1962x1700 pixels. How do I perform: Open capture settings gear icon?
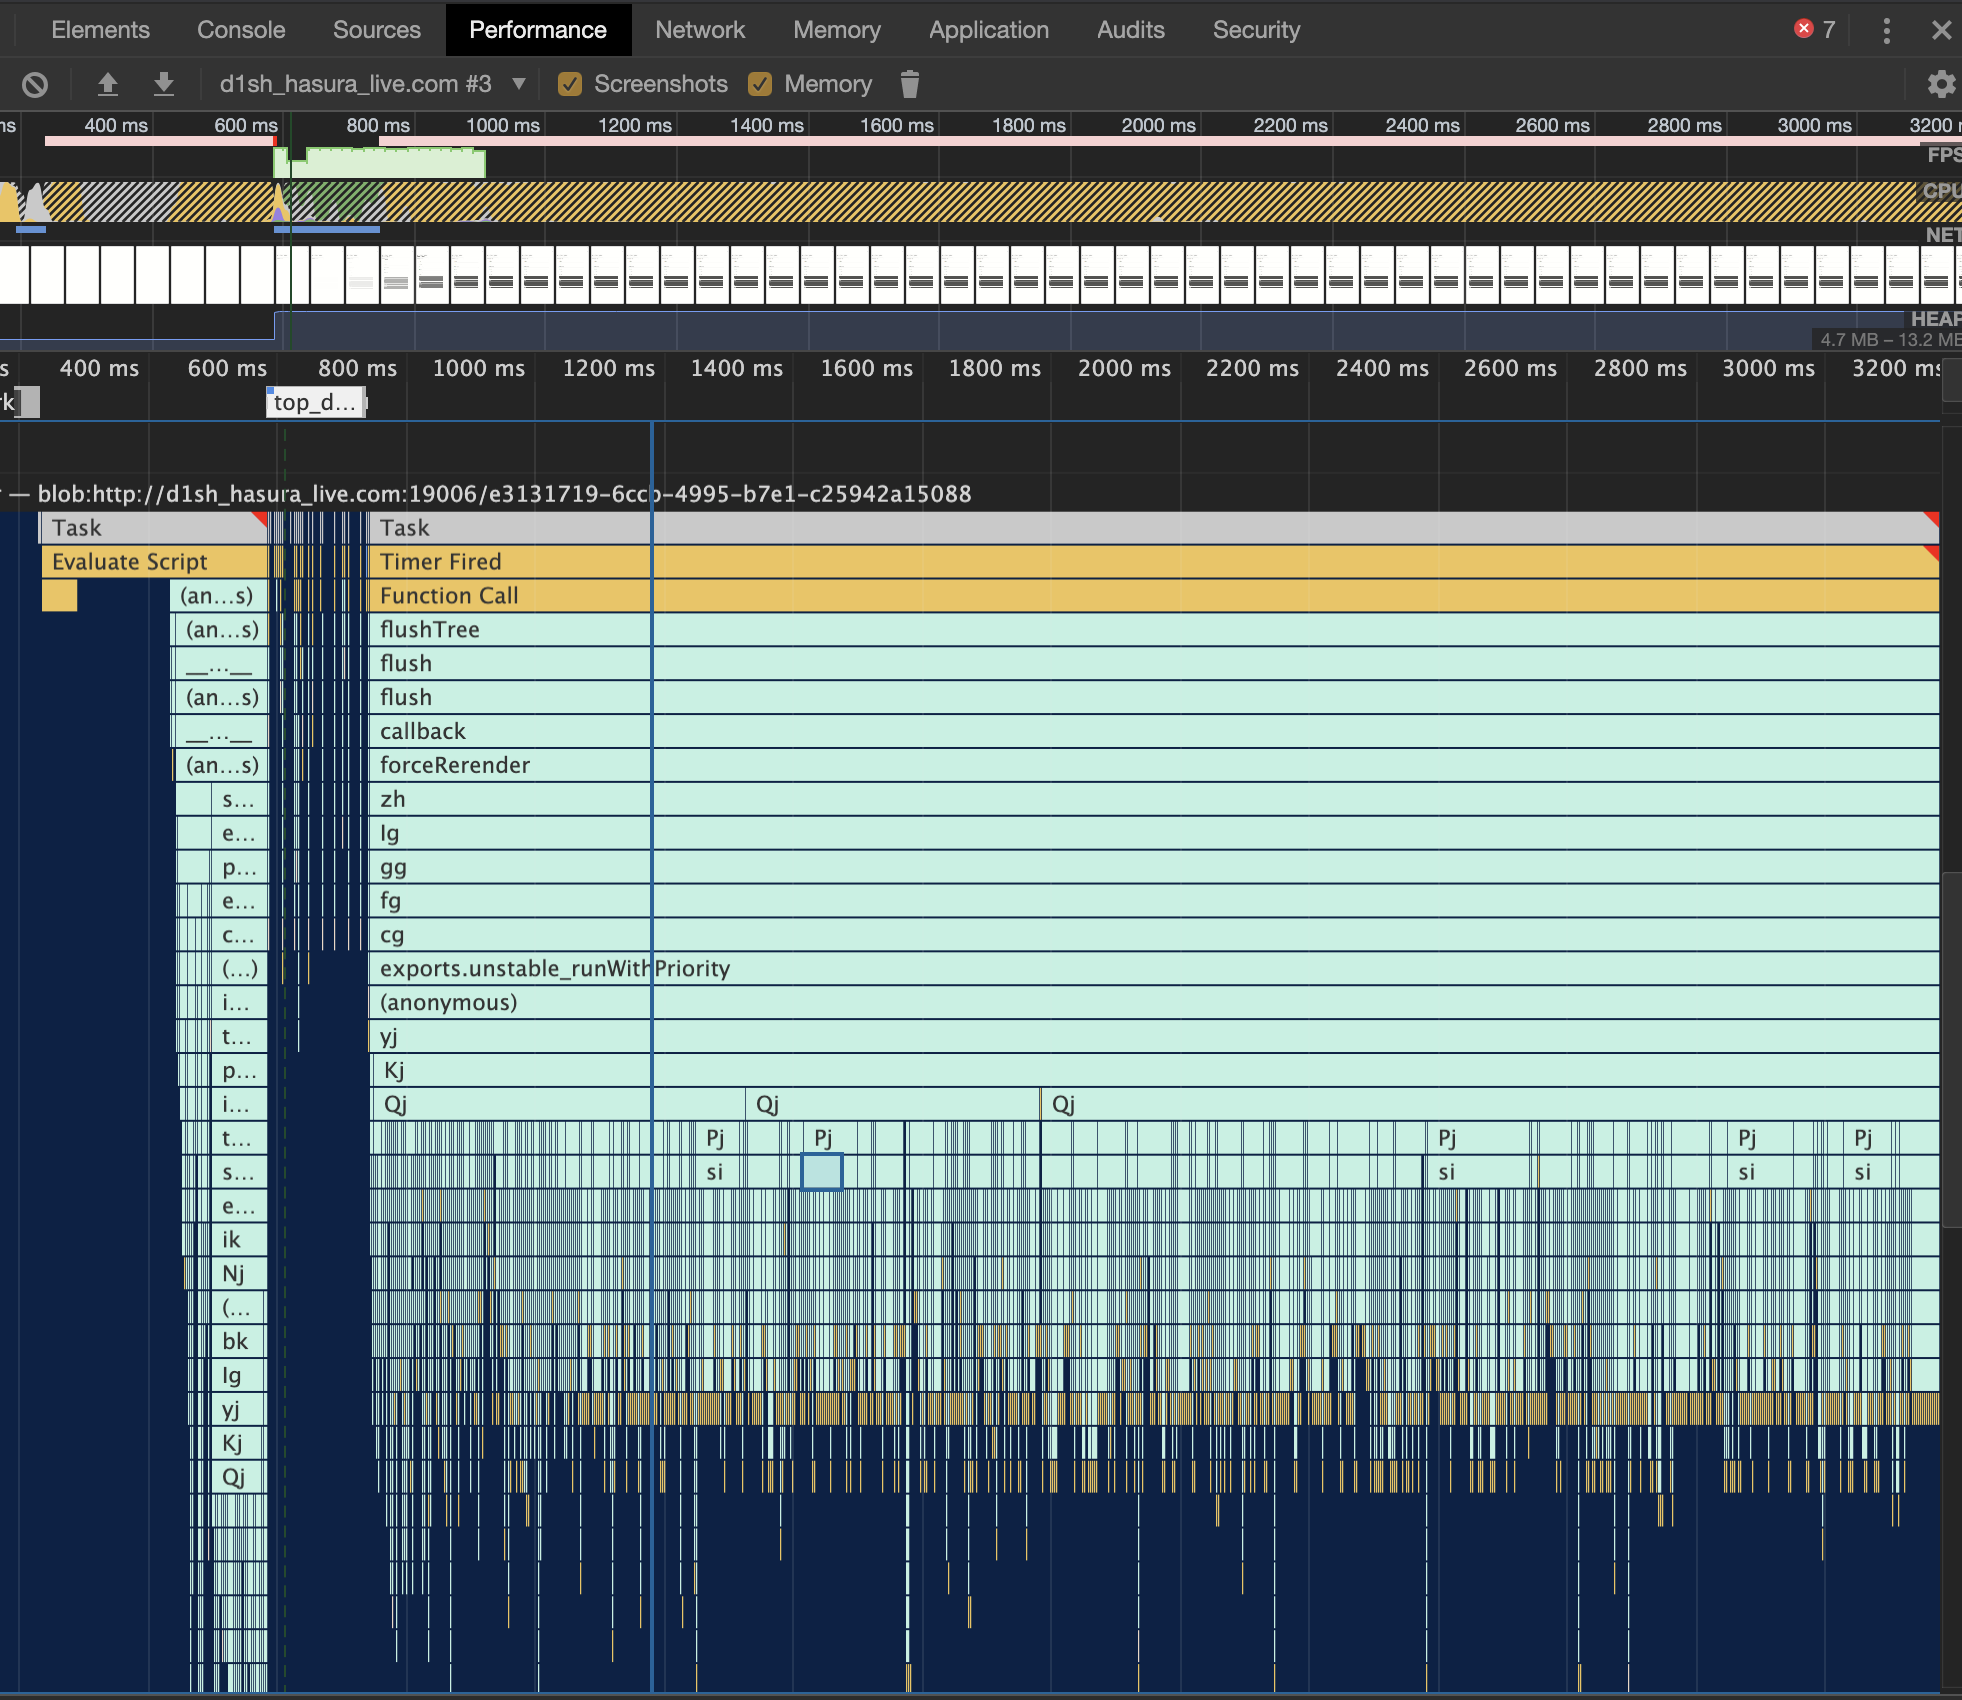point(1941,85)
